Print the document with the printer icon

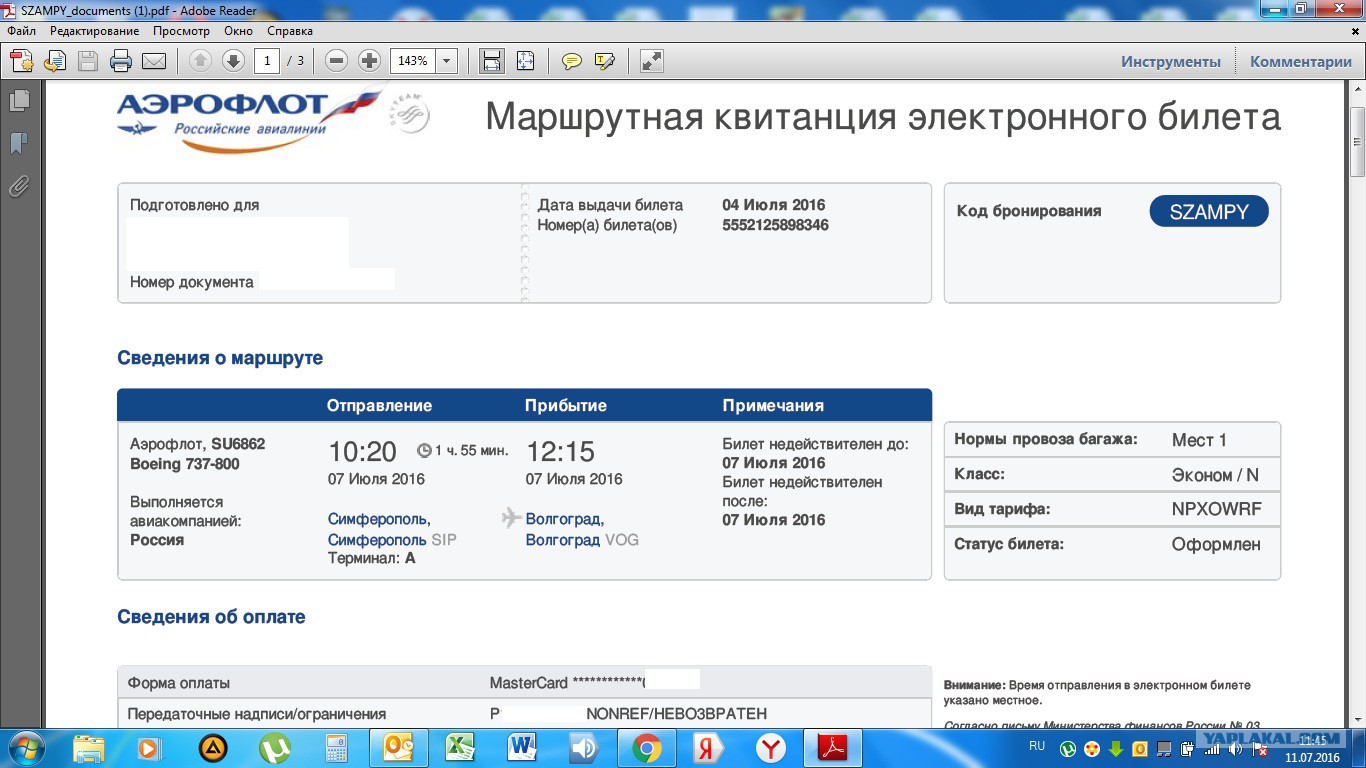pos(121,61)
